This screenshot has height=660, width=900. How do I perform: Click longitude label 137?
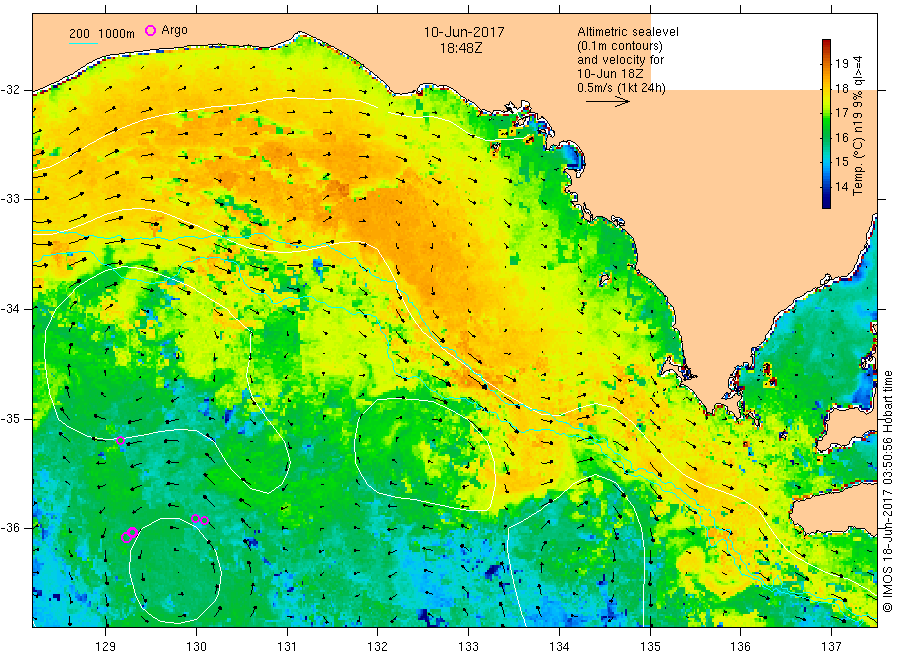(x=831, y=647)
